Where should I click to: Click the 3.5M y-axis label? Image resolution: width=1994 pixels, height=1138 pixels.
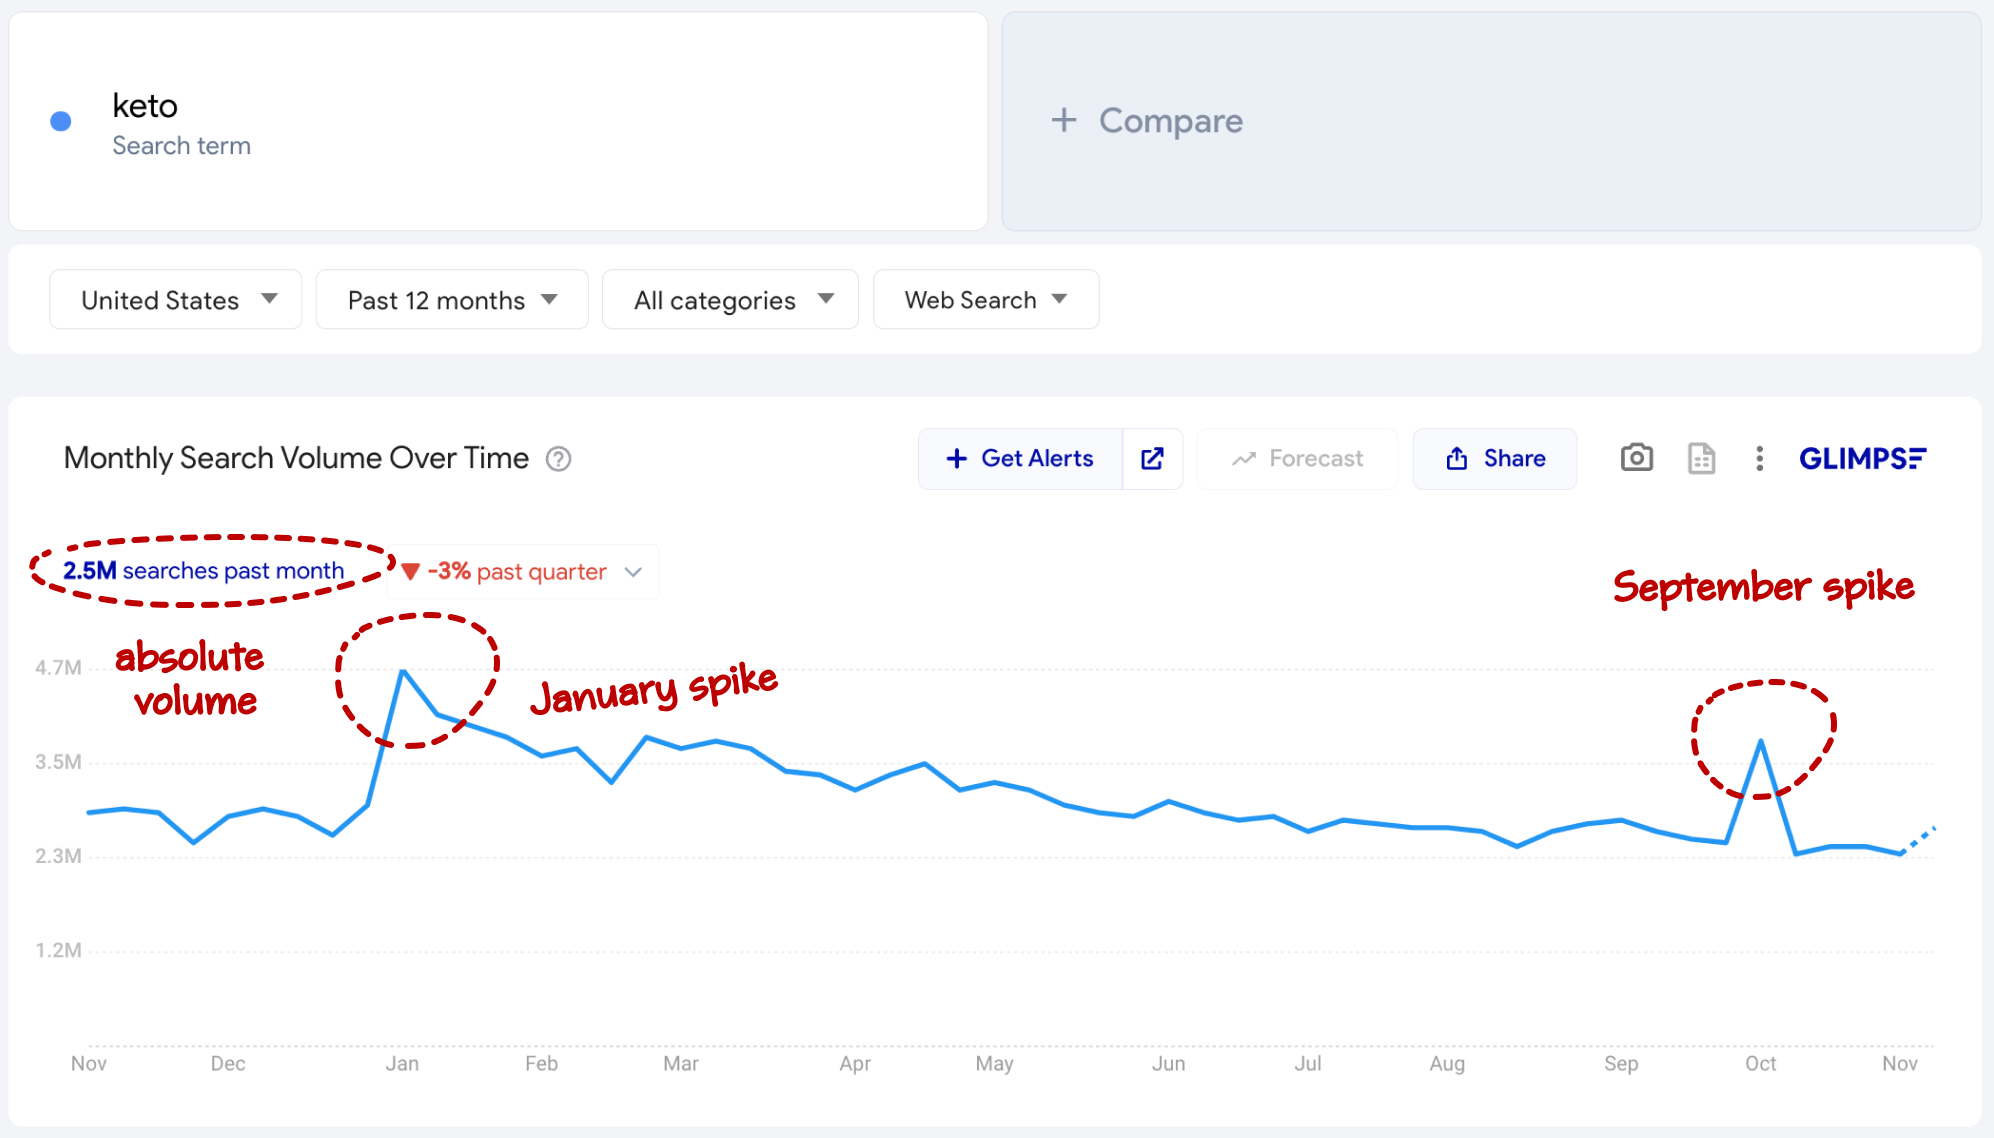pos(58,762)
